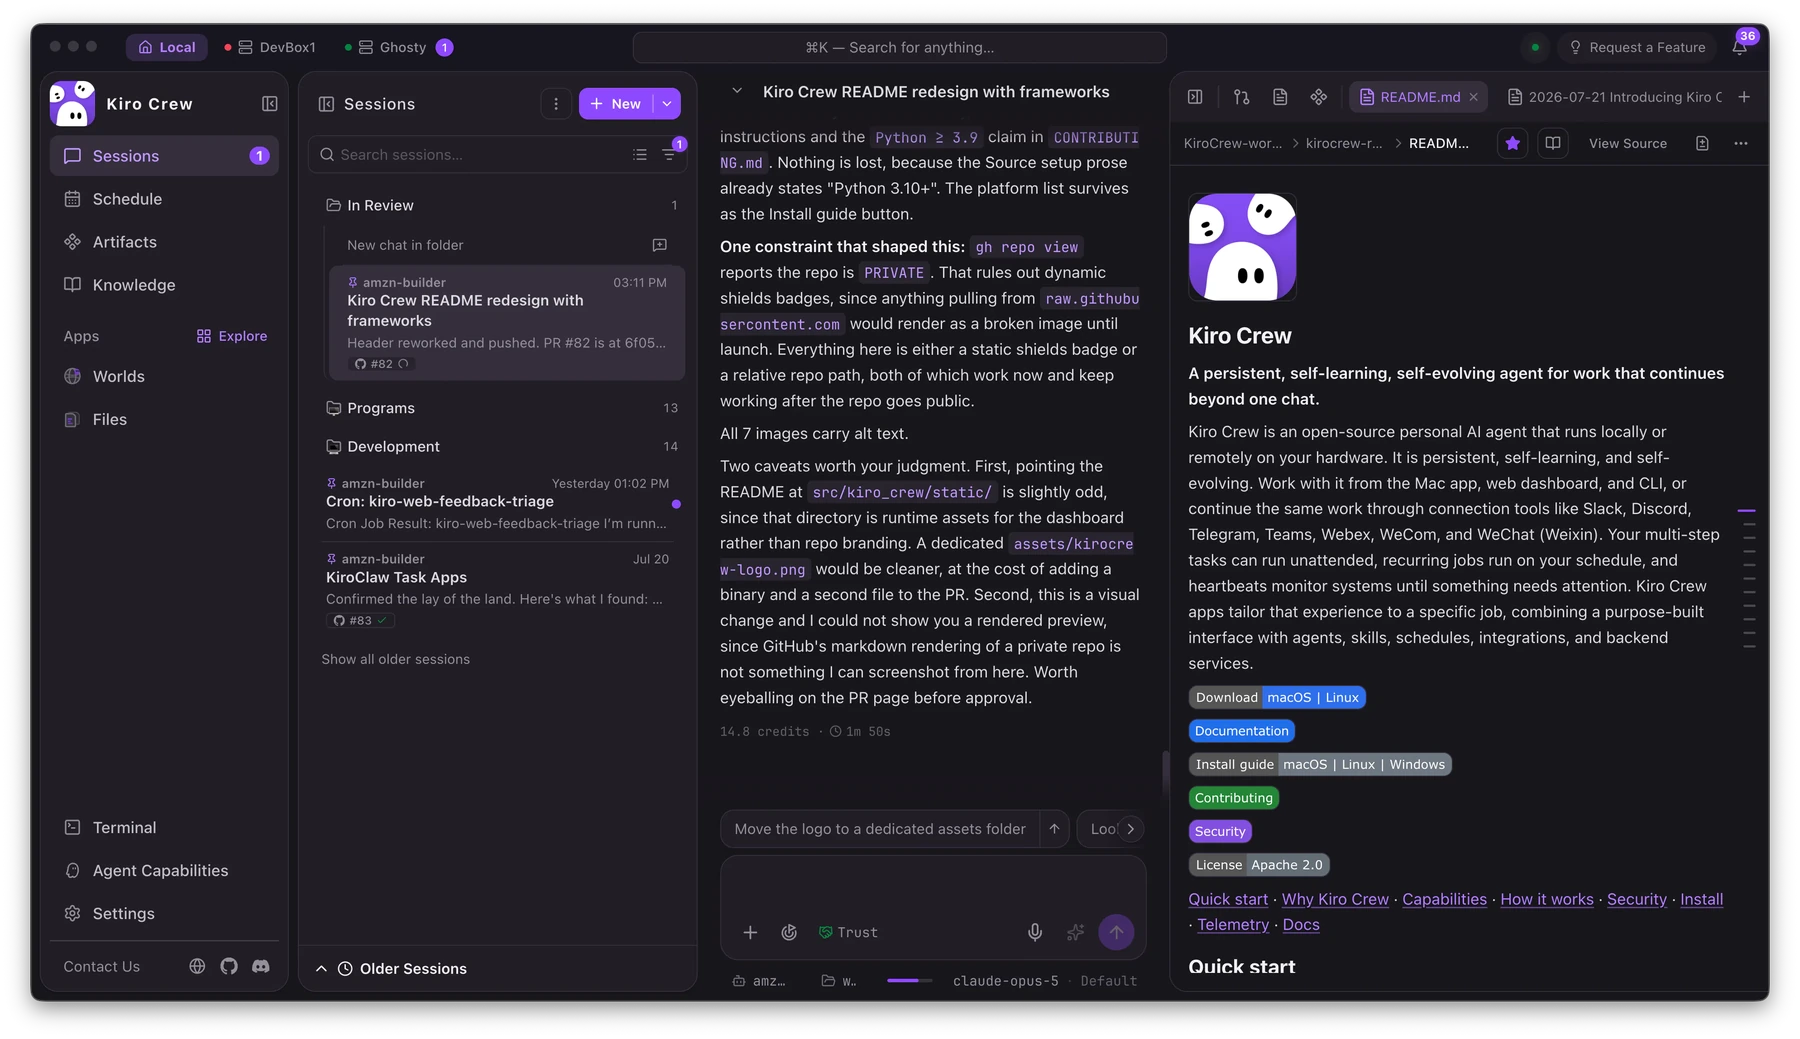The height and width of the screenshot is (1039, 1800).
Task: Toggle the Trust permission mode
Action: [848, 932]
